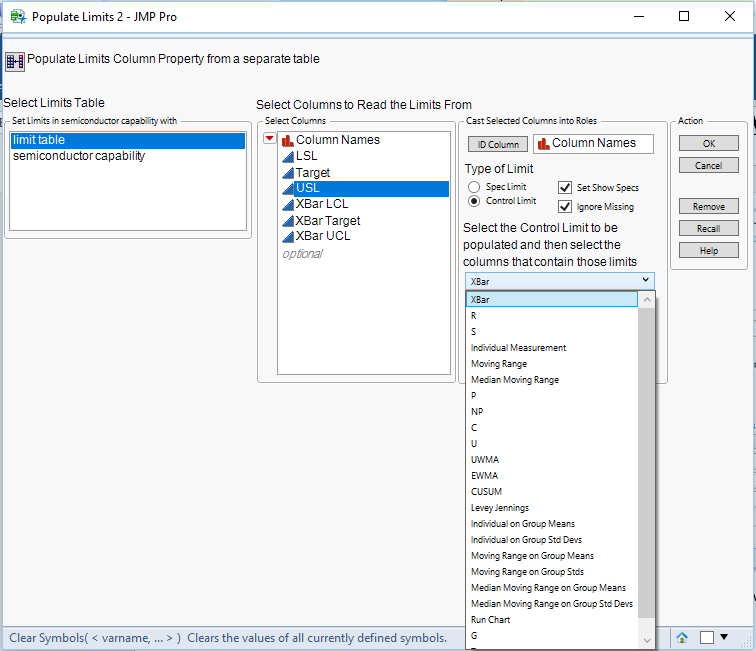756x651 pixels.
Task: Collapse the XBar control limit combo box
Action: point(645,282)
